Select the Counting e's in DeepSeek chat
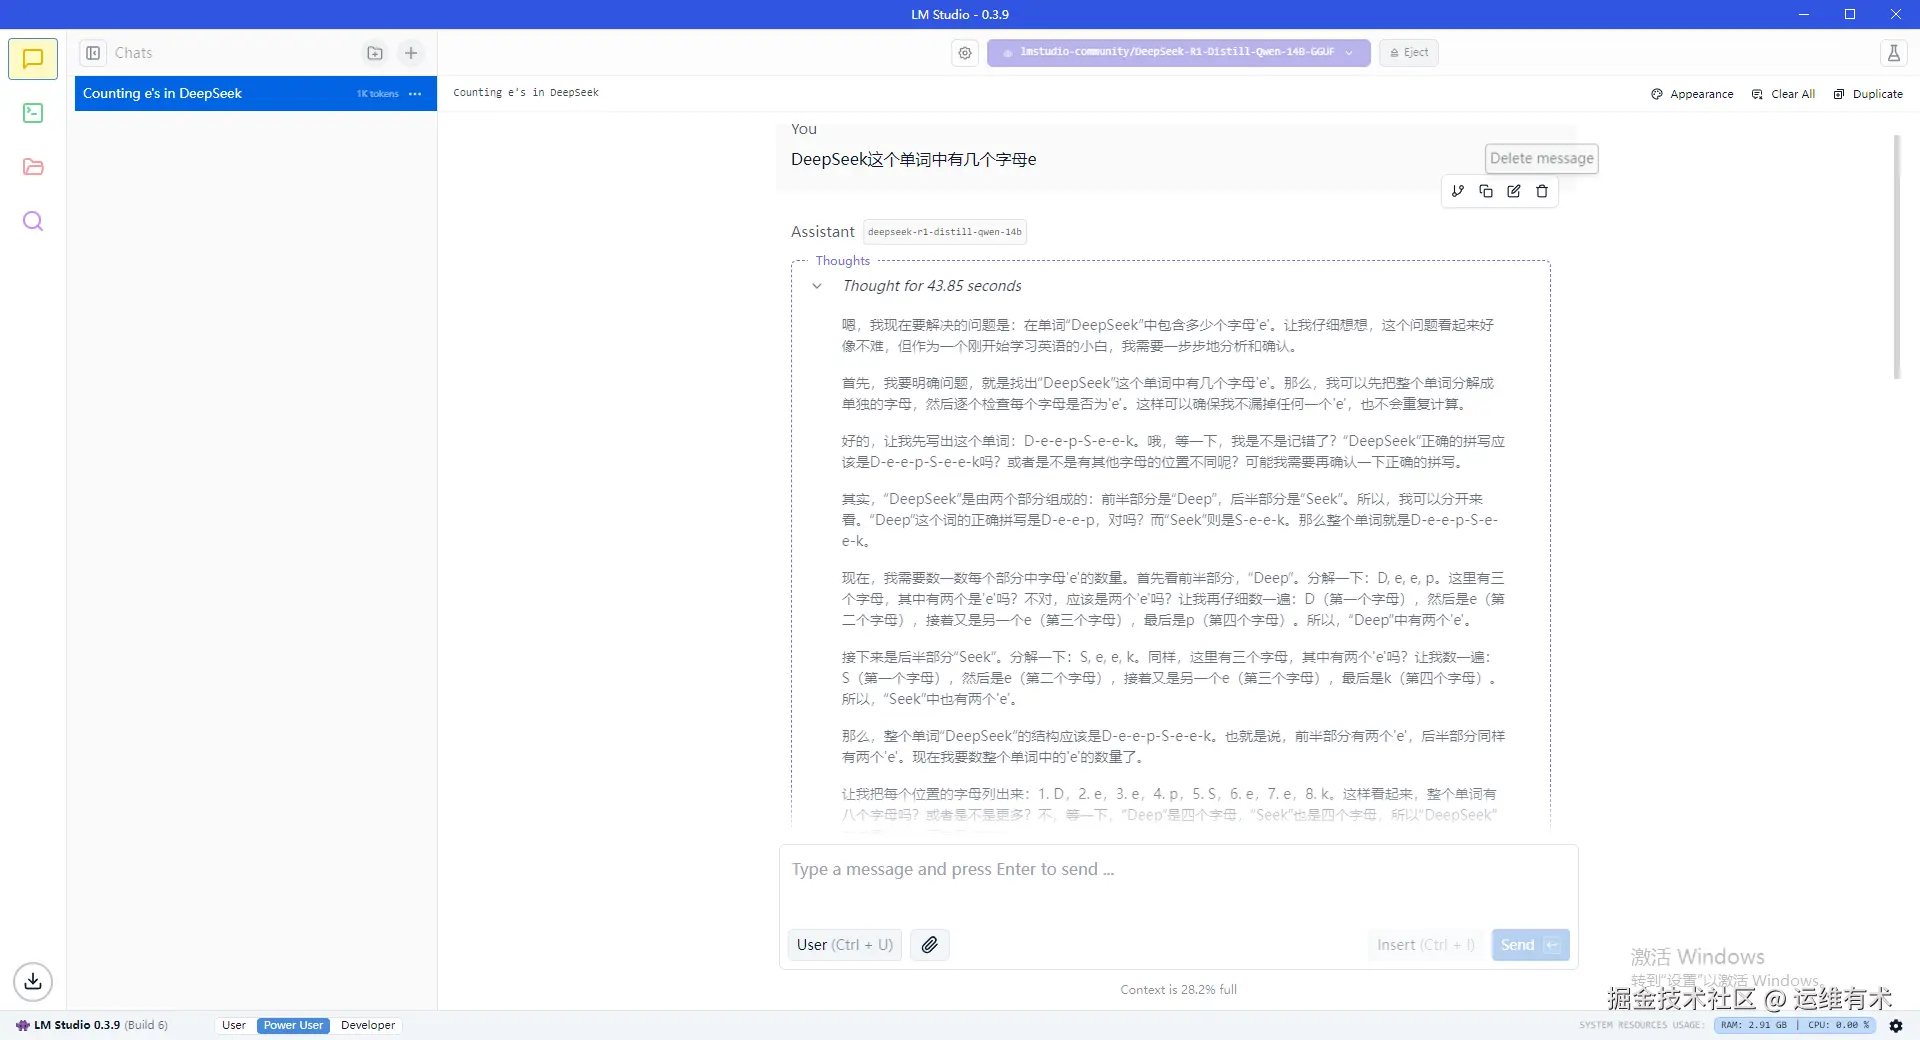Image resolution: width=1920 pixels, height=1040 pixels. (x=256, y=94)
